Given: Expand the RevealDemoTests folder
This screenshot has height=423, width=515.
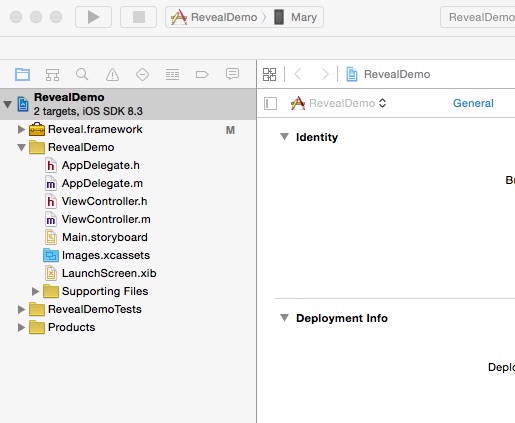Looking at the screenshot, I should click(21, 309).
